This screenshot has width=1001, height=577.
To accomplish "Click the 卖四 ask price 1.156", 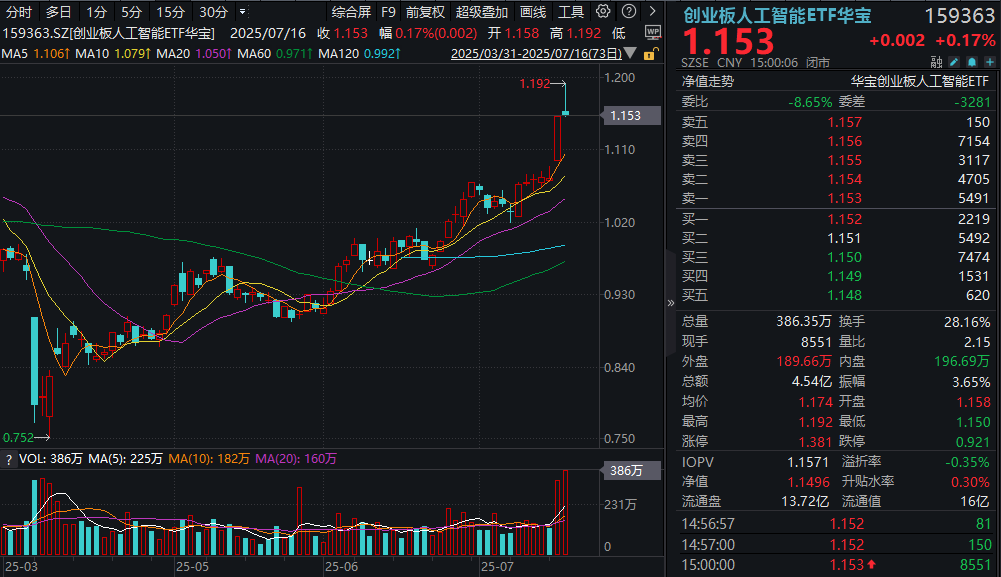I will point(845,141).
